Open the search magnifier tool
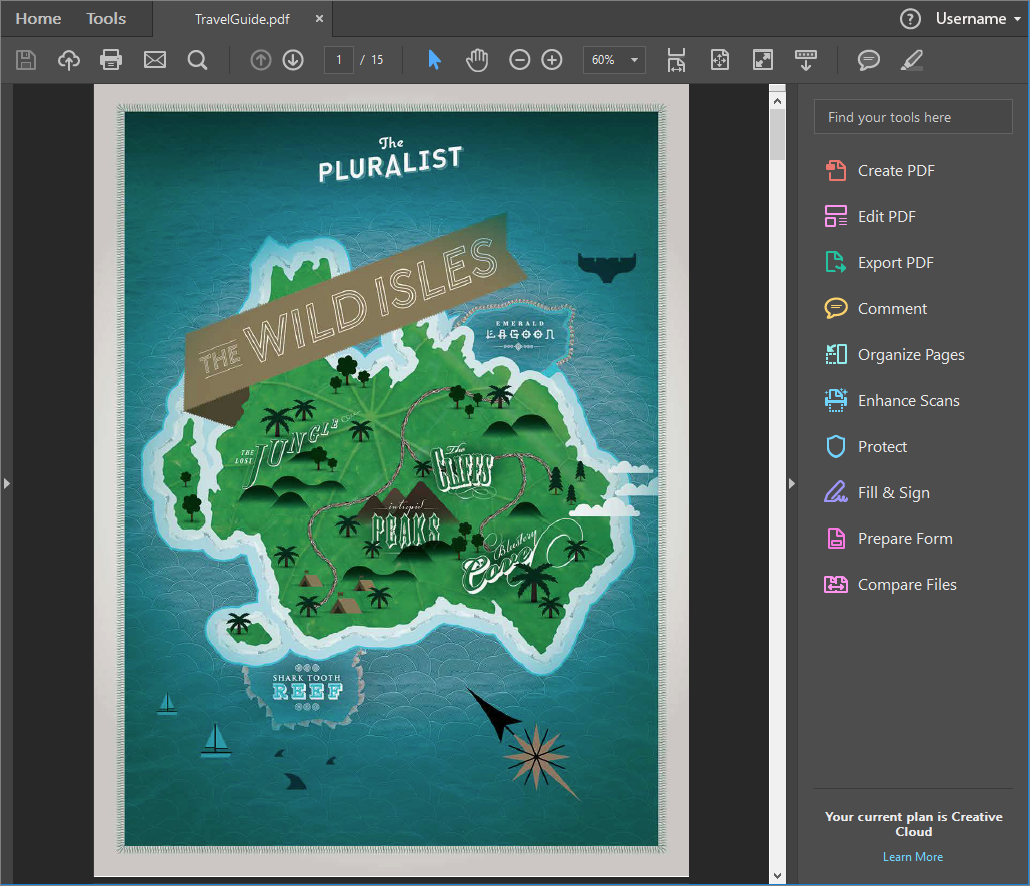 (x=198, y=60)
